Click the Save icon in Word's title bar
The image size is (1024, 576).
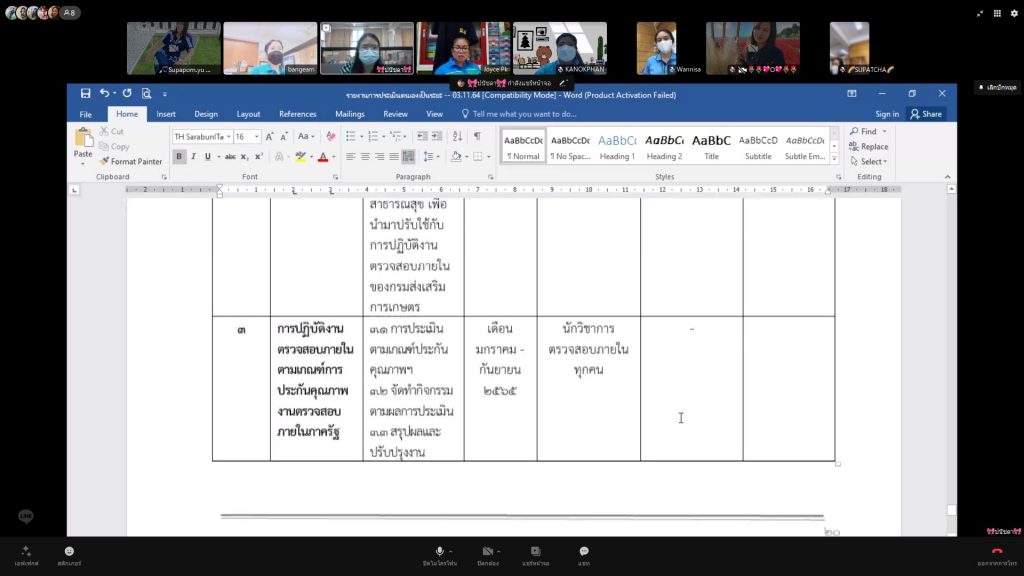click(85, 94)
